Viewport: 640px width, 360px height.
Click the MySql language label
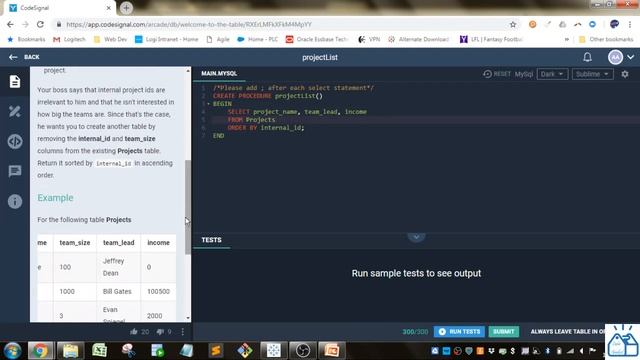524,74
